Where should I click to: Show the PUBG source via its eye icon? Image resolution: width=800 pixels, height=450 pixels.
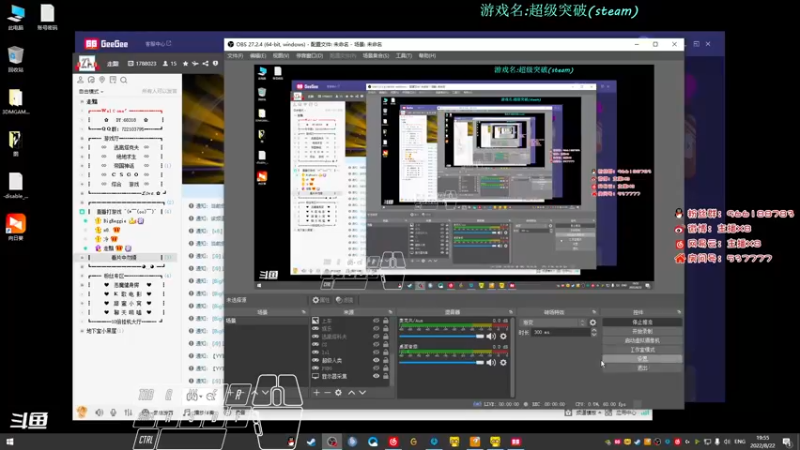[x=376, y=368]
